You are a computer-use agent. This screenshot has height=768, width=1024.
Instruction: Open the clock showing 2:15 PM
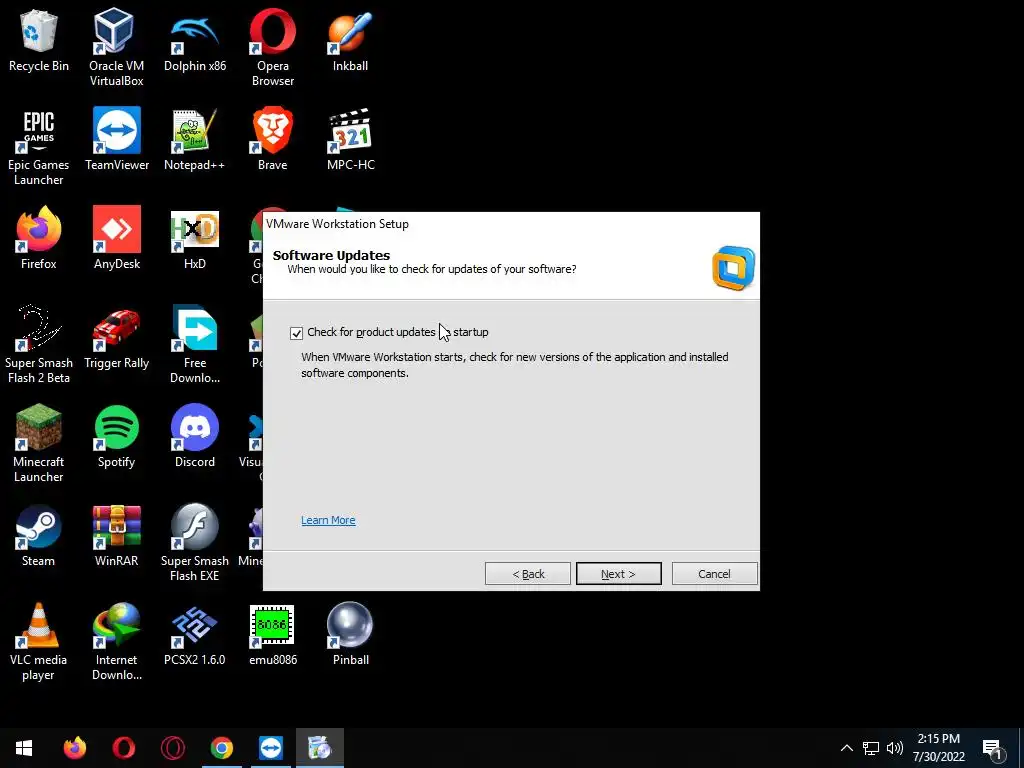(x=938, y=748)
